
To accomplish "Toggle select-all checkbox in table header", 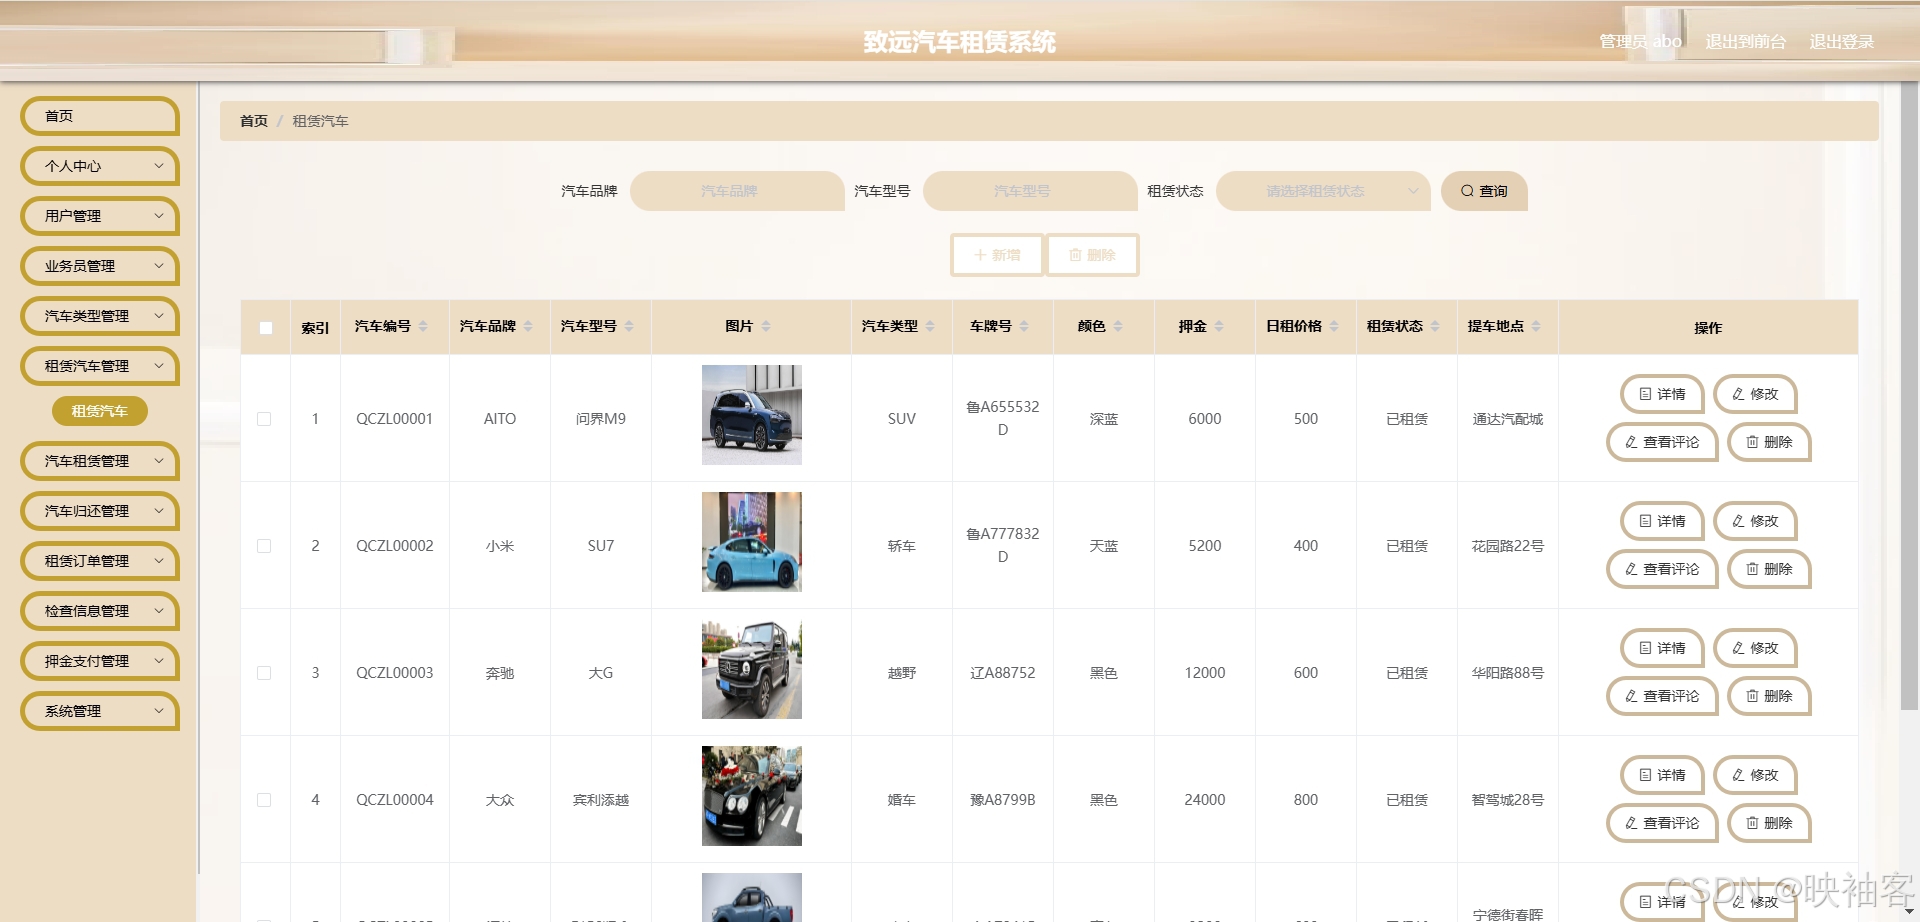I will pyautogui.click(x=266, y=327).
